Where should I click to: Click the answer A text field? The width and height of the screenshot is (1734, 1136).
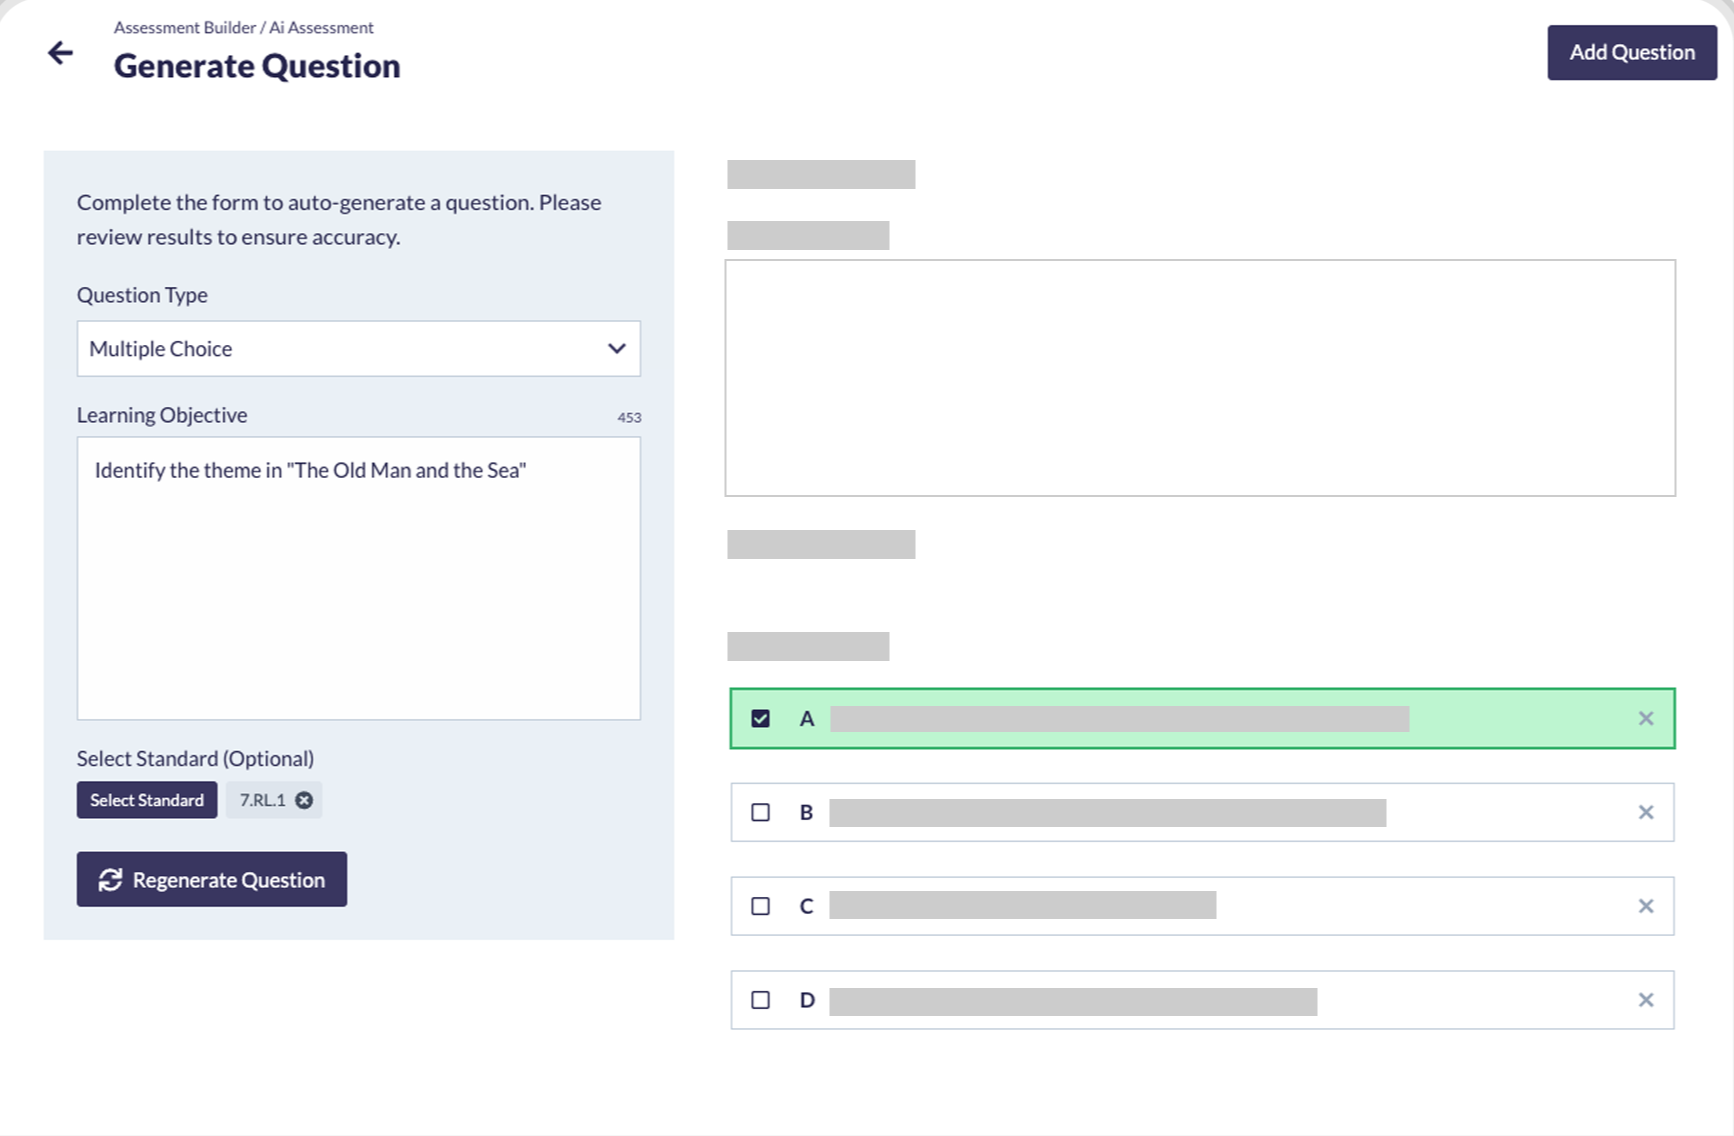1118,718
